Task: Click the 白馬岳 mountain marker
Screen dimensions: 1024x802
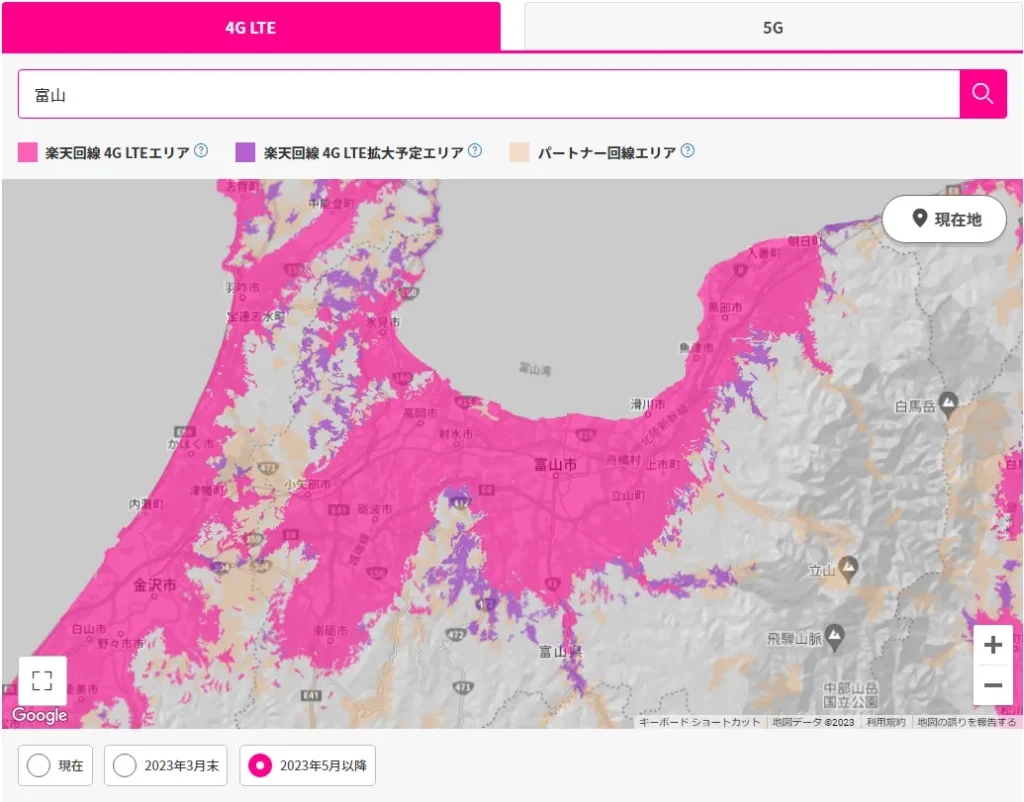Action: tap(948, 404)
